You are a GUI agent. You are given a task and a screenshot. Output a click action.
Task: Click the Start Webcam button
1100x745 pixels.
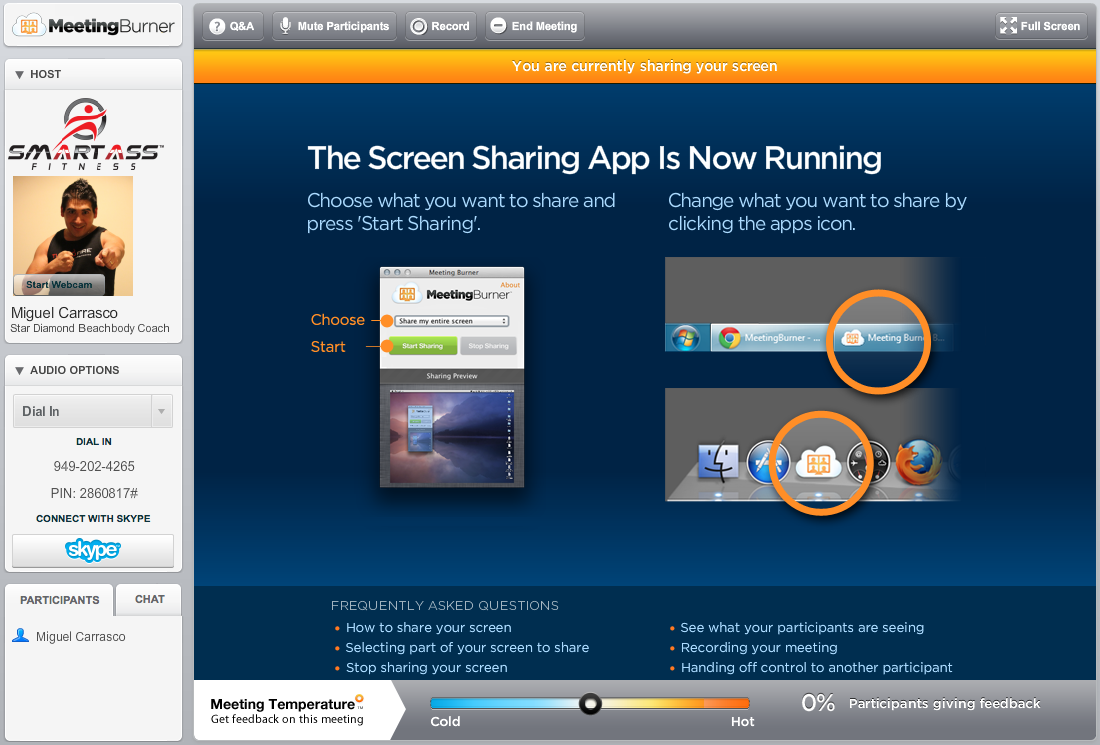pyautogui.click(x=59, y=284)
